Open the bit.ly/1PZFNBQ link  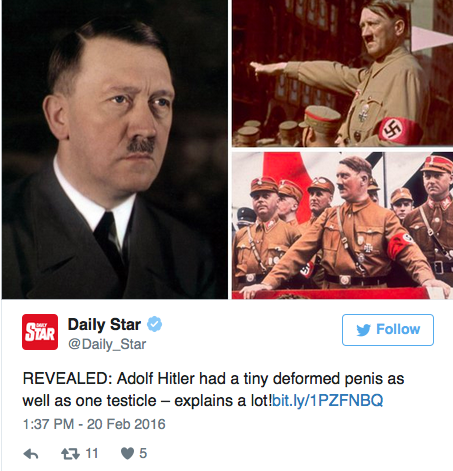coord(328,400)
